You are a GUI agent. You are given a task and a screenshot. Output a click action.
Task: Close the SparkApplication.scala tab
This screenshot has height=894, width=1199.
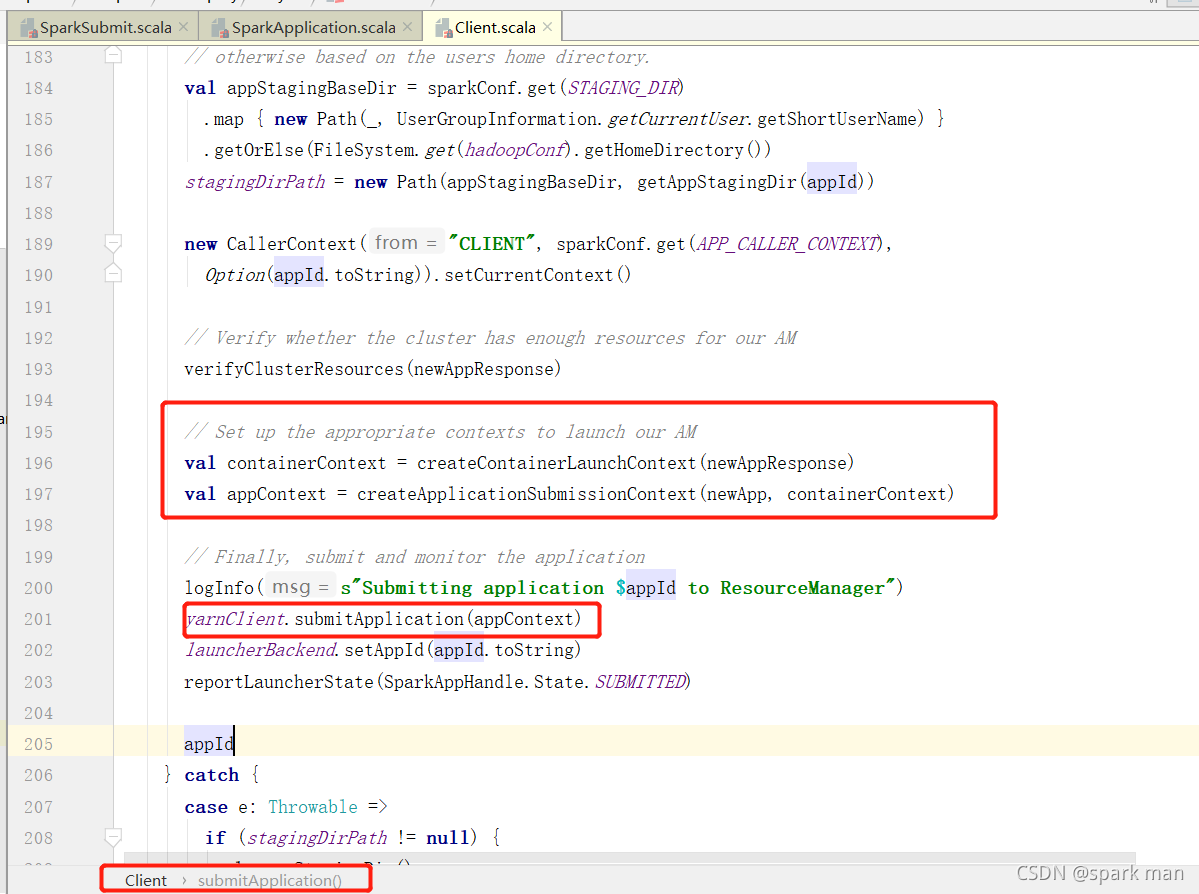click(x=408, y=27)
